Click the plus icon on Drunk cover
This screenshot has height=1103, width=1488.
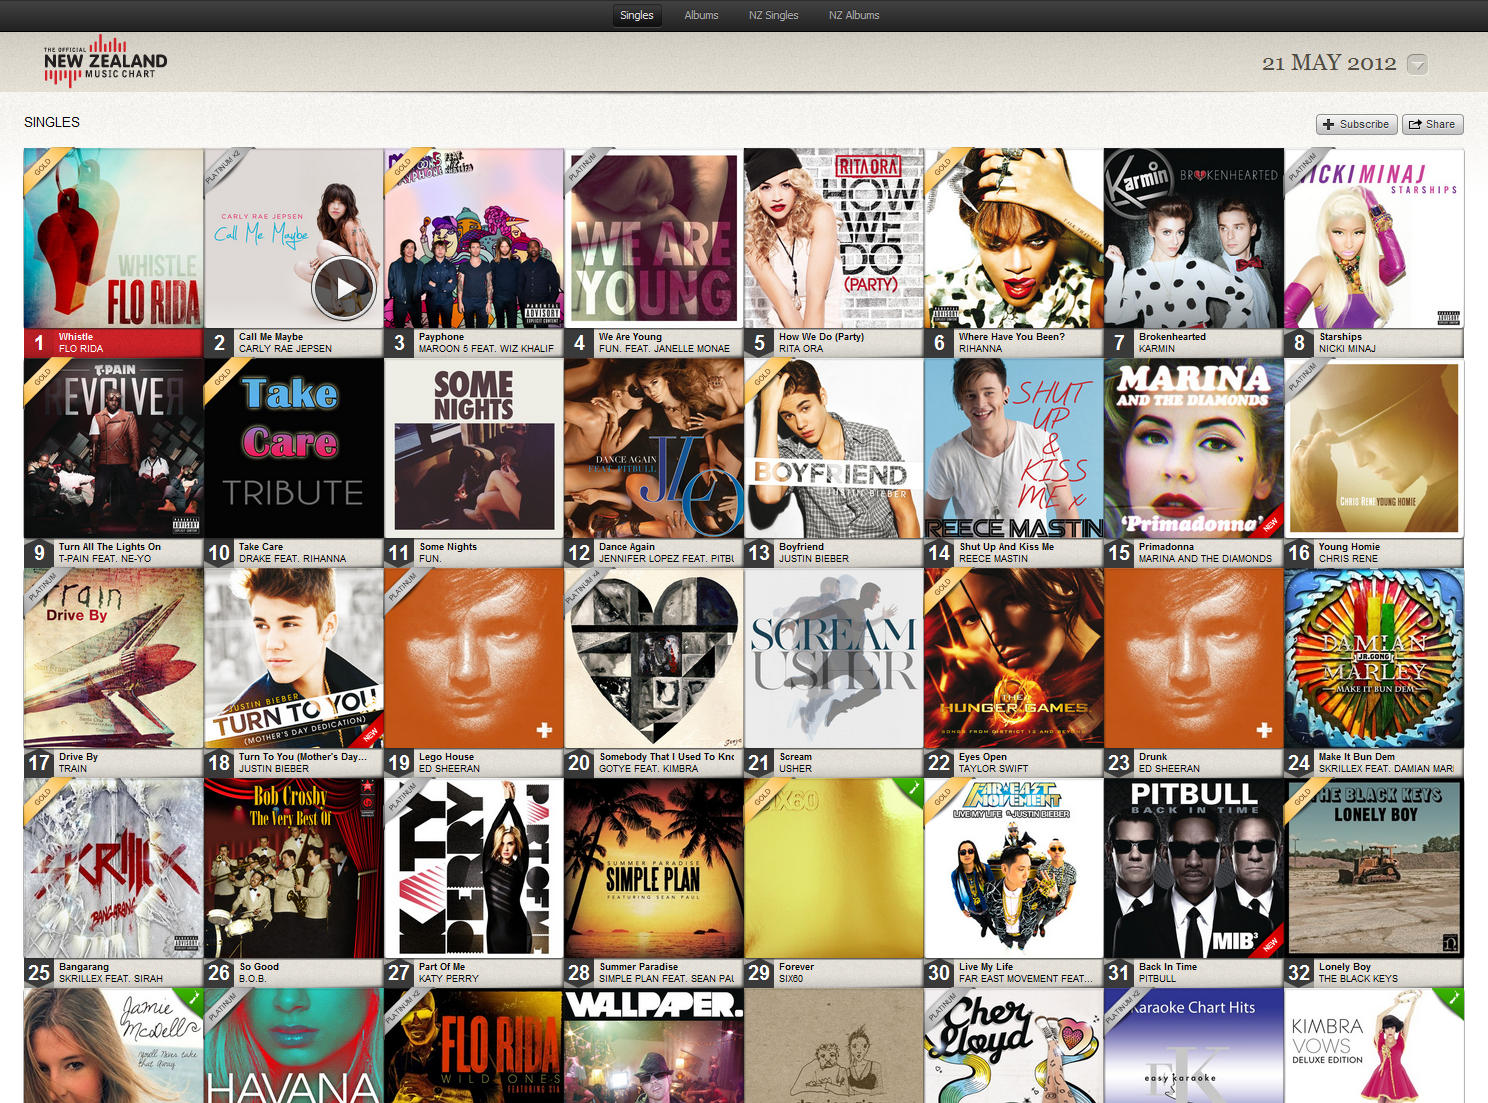[1264, 730]
